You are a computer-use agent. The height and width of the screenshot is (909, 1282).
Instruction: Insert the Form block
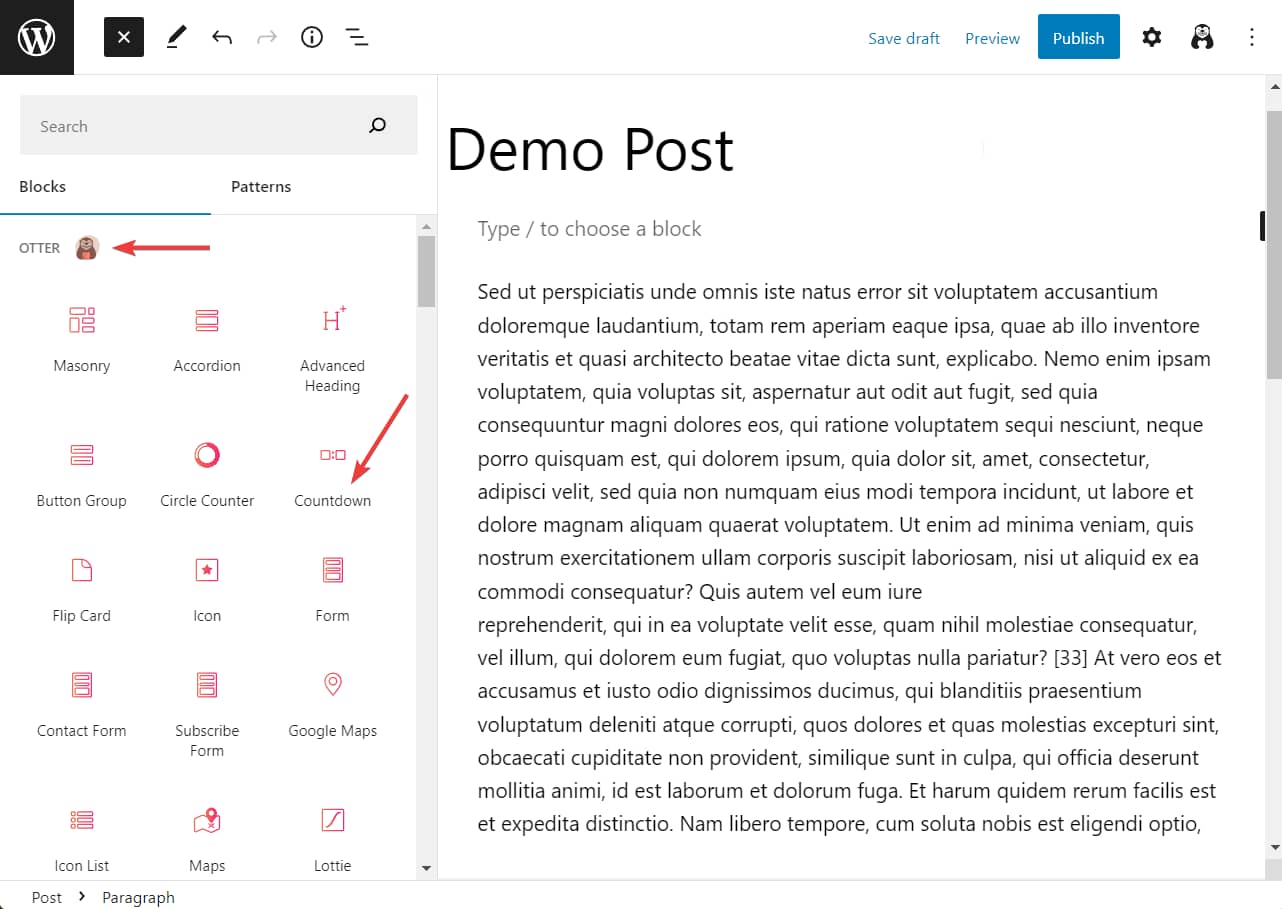[332, 590]
